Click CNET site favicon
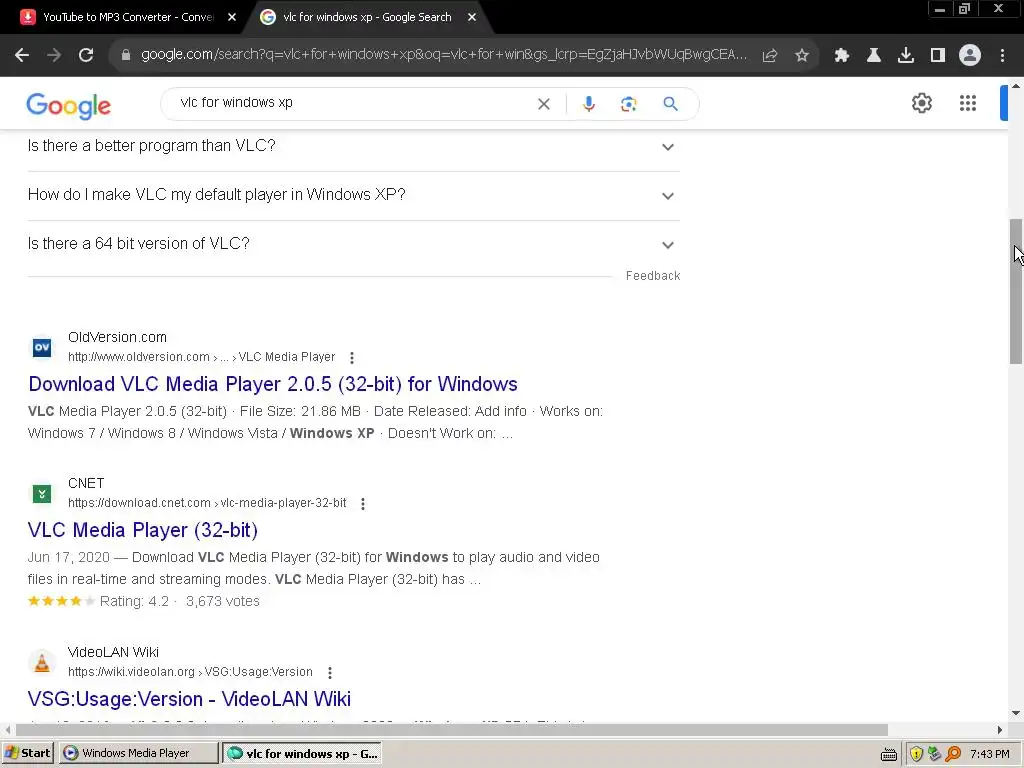1024x768 pixels. click(42, 494)
